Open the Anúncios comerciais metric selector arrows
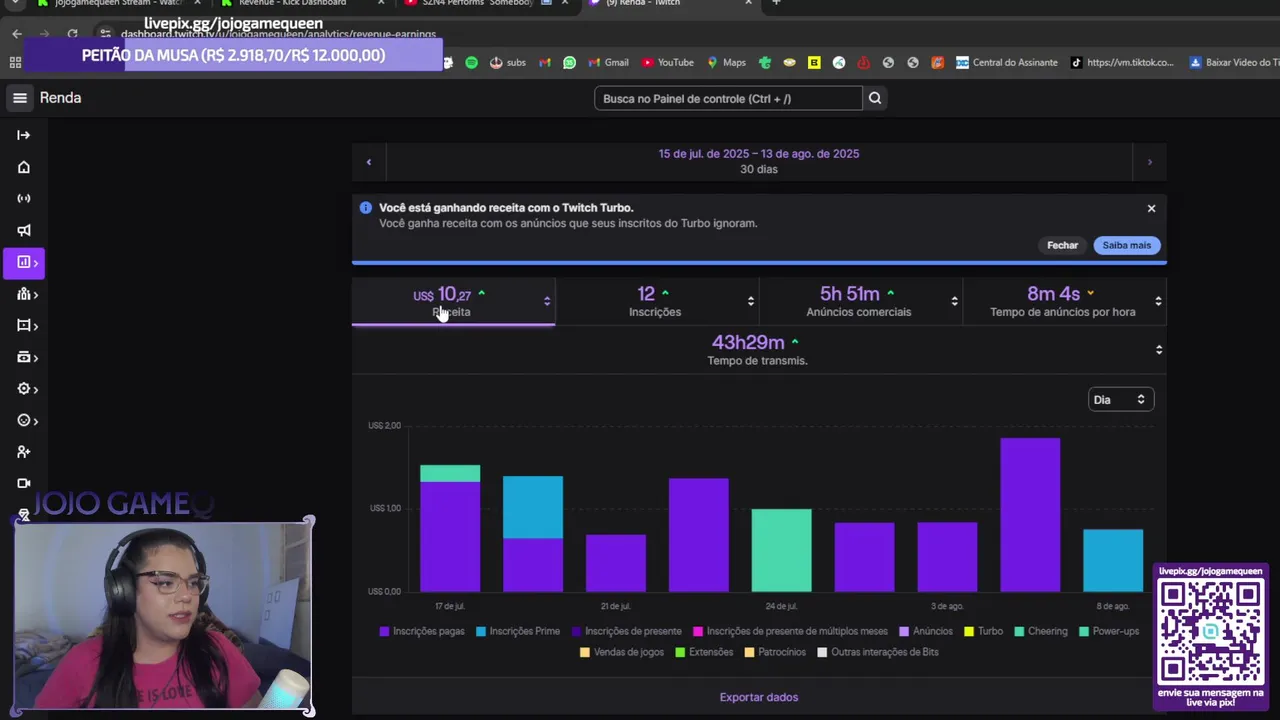The height and width of the screenshot is (720, 1280). pos(954,301)
